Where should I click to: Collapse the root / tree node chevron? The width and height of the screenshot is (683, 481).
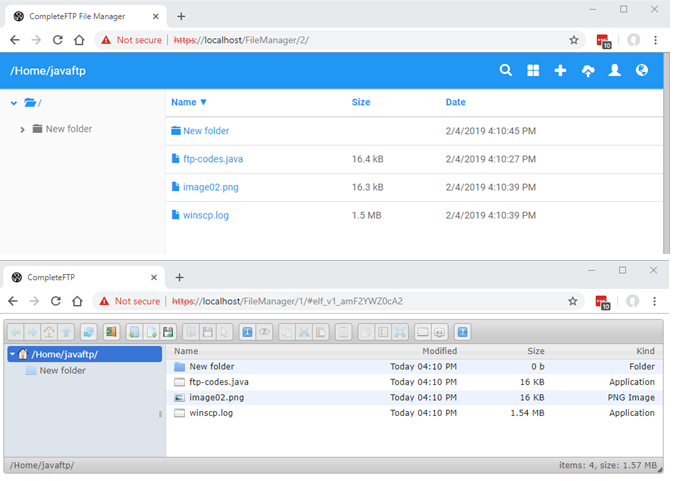pos(14,103)
